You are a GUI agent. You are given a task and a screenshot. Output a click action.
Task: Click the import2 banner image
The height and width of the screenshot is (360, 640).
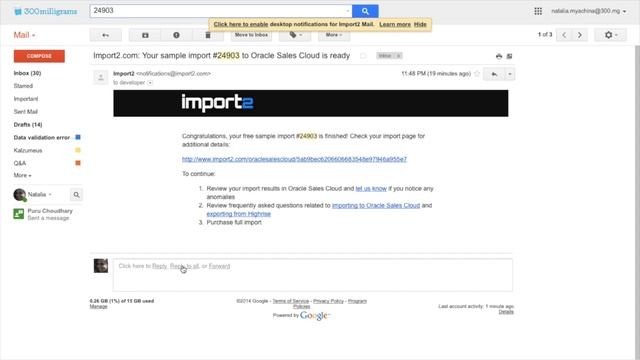pyautogui.click(x=311, y=103)
